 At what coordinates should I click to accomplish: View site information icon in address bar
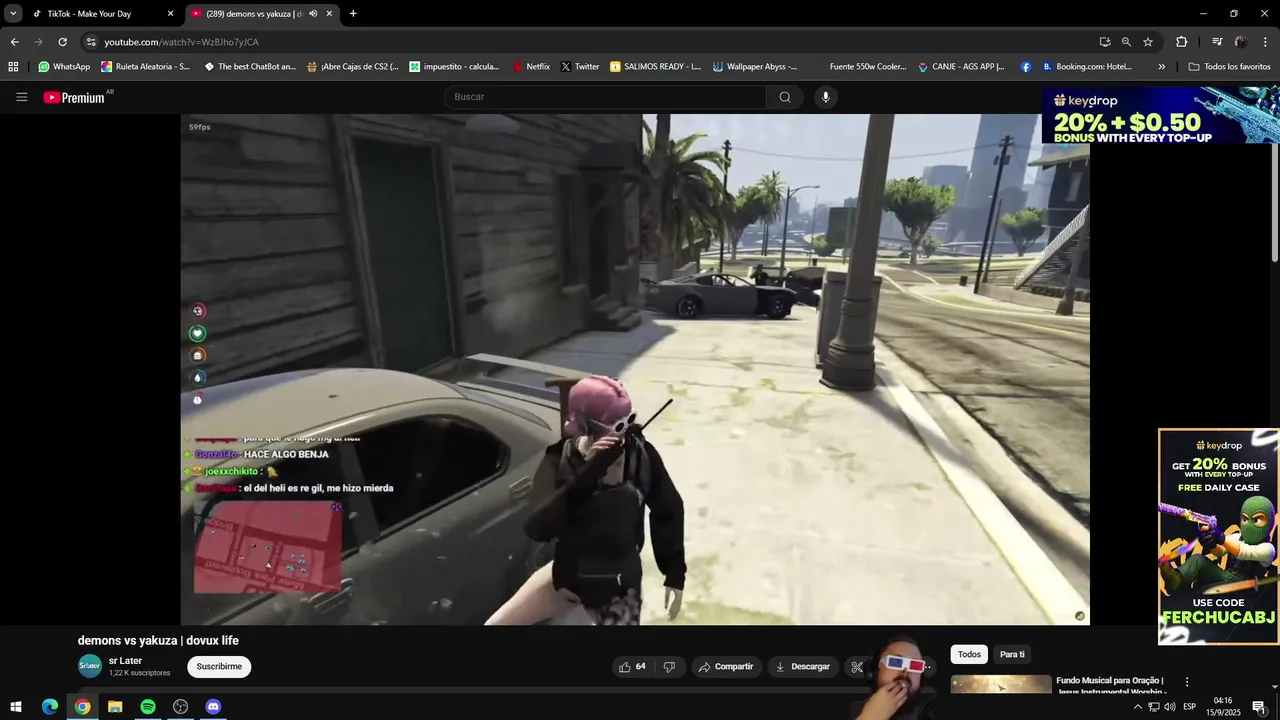click(x=91, y=42)
